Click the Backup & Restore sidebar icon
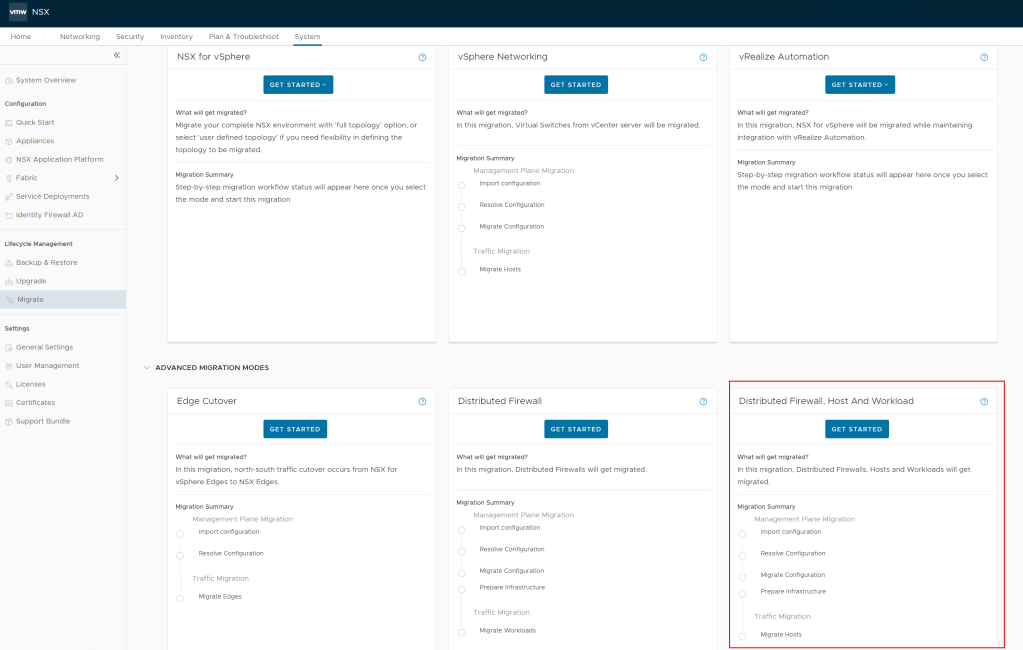This screenshot has width=1023, height=650. point(9,262)
